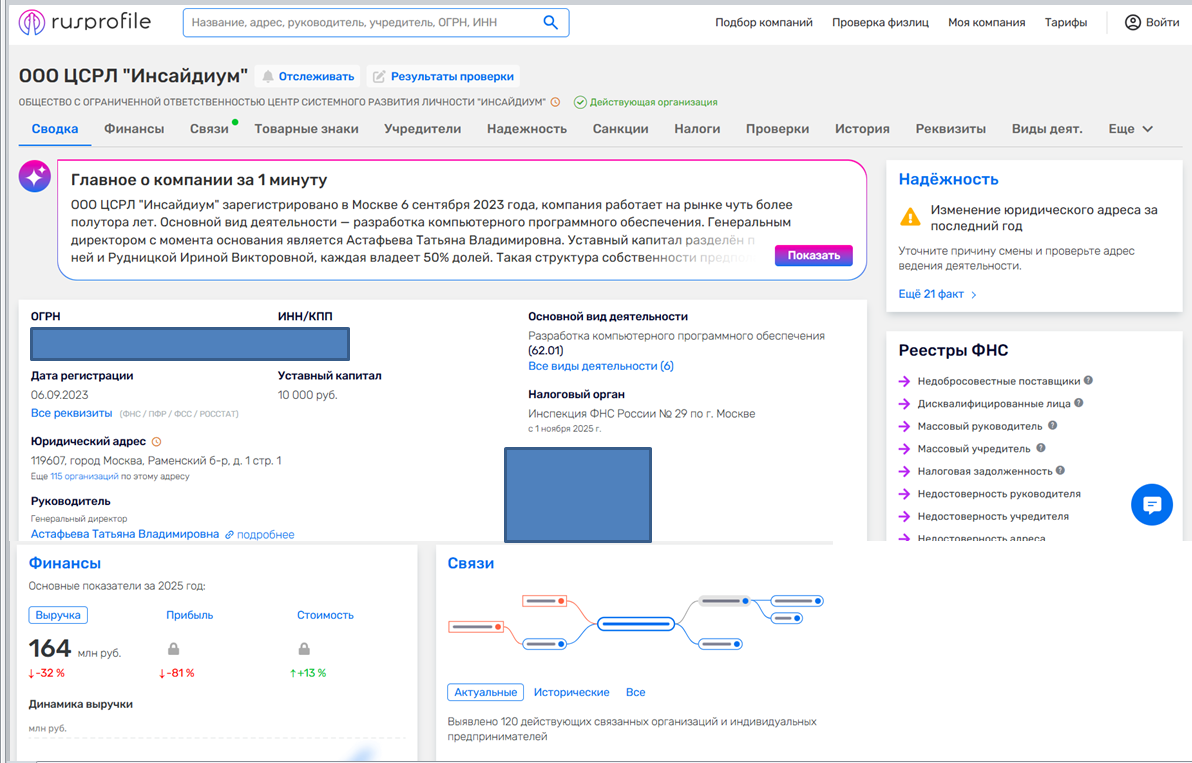1192x763 pixels.
Task: Click the green checkmark status icon
Action: tap(580, 102)
